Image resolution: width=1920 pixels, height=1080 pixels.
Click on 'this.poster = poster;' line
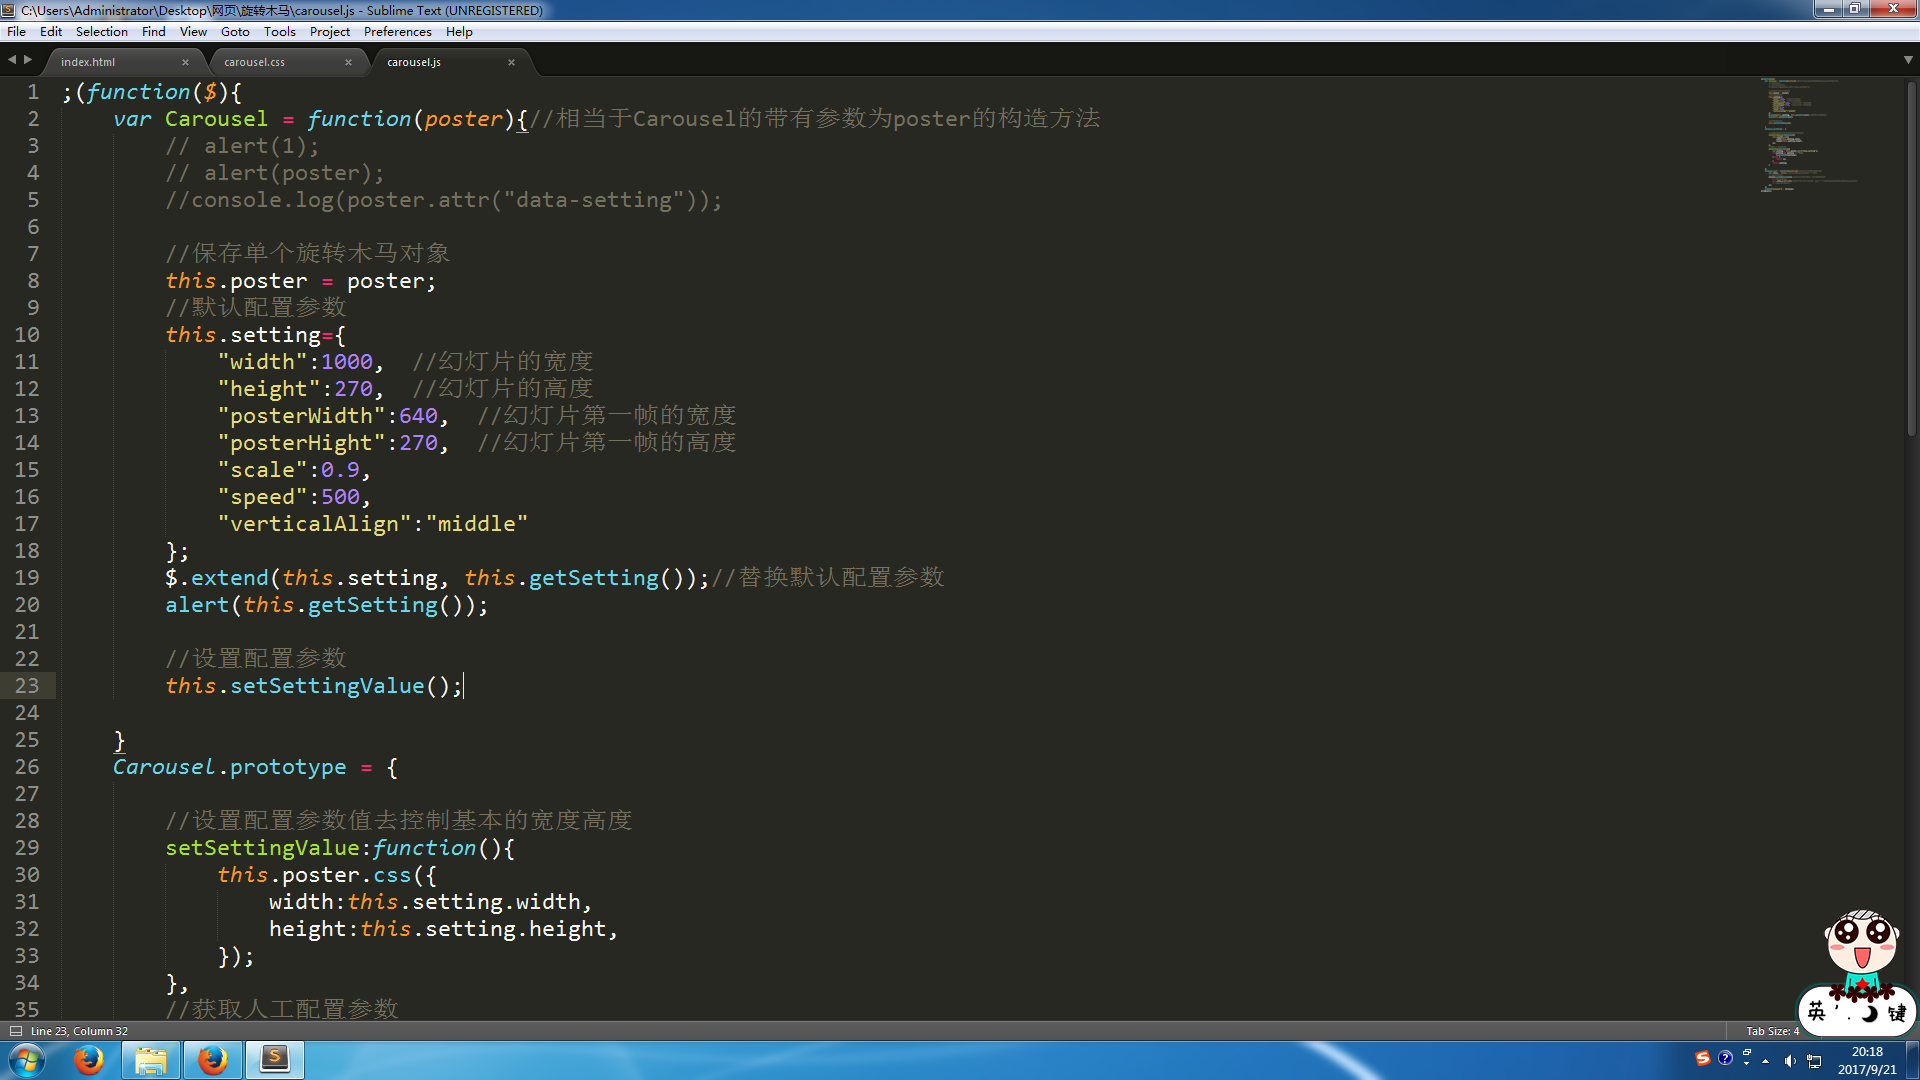300,281
